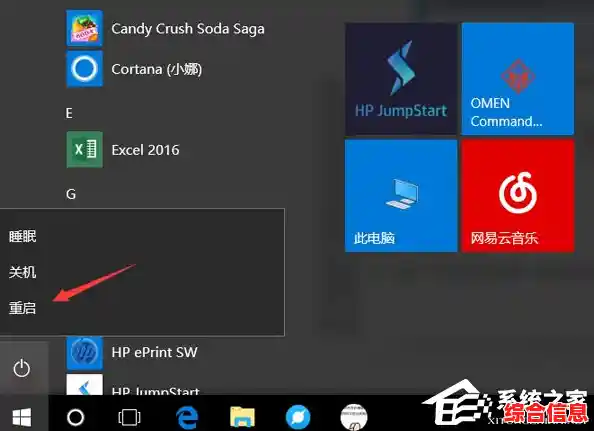The height and width of the screenshot is (431, 594).
Task: Open Task View on taskbar
Action: click(130, 417)
